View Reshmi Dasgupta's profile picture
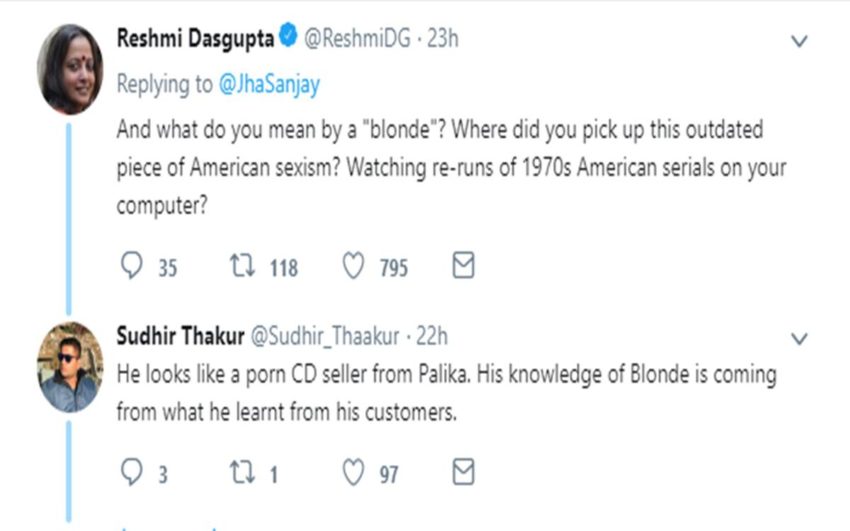Viewport: 850px width, 531px height. point(70,67)
